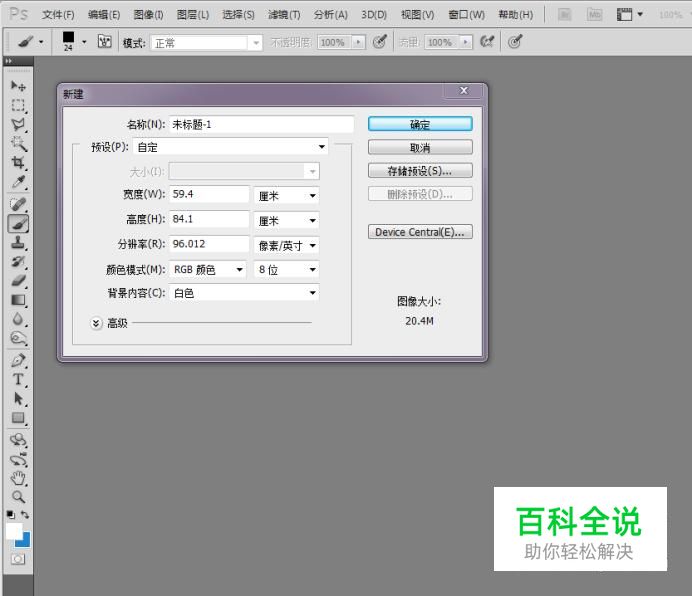The width and height of the screenshot is (692, 596).
Task: Select the Rectangle shape tool
Action: point(18,418)
